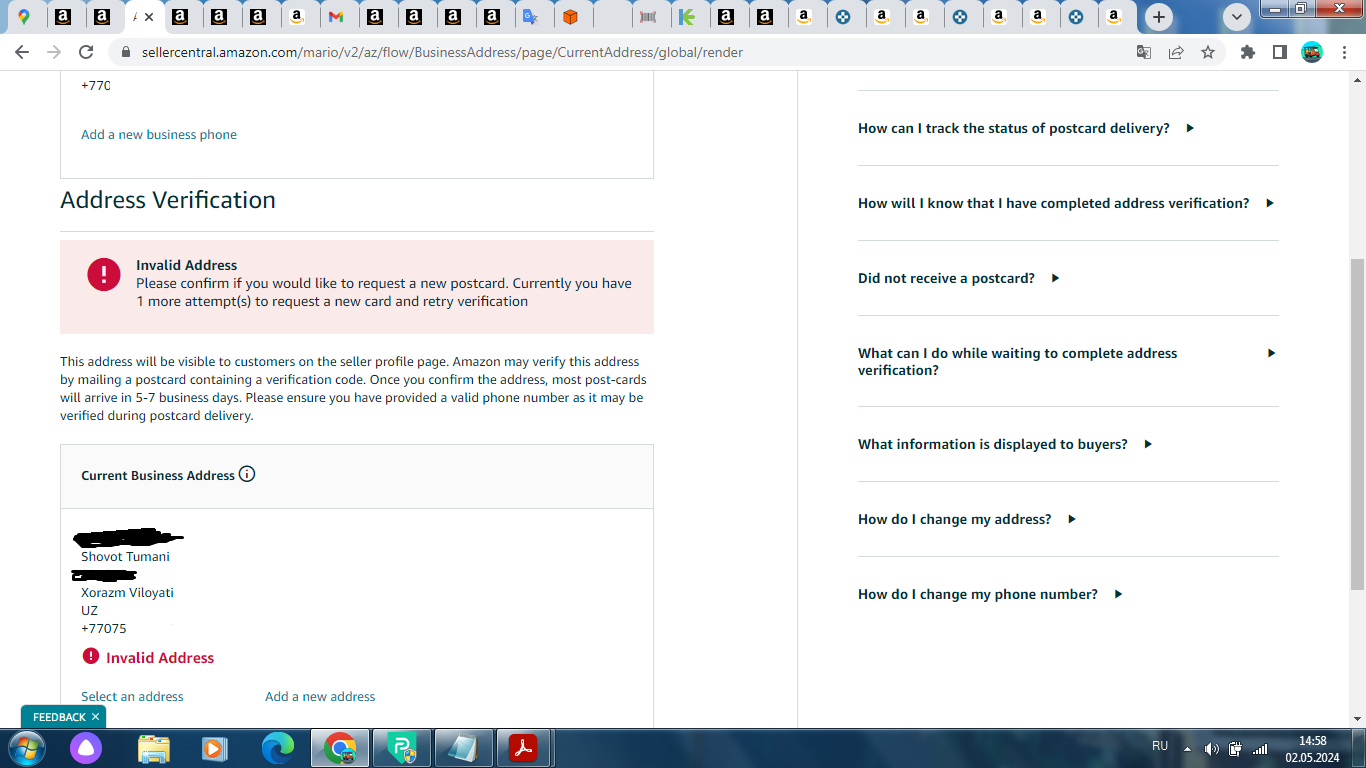Switch to the Gmail browser tab

pyautogui.click(x=336, y=17)
